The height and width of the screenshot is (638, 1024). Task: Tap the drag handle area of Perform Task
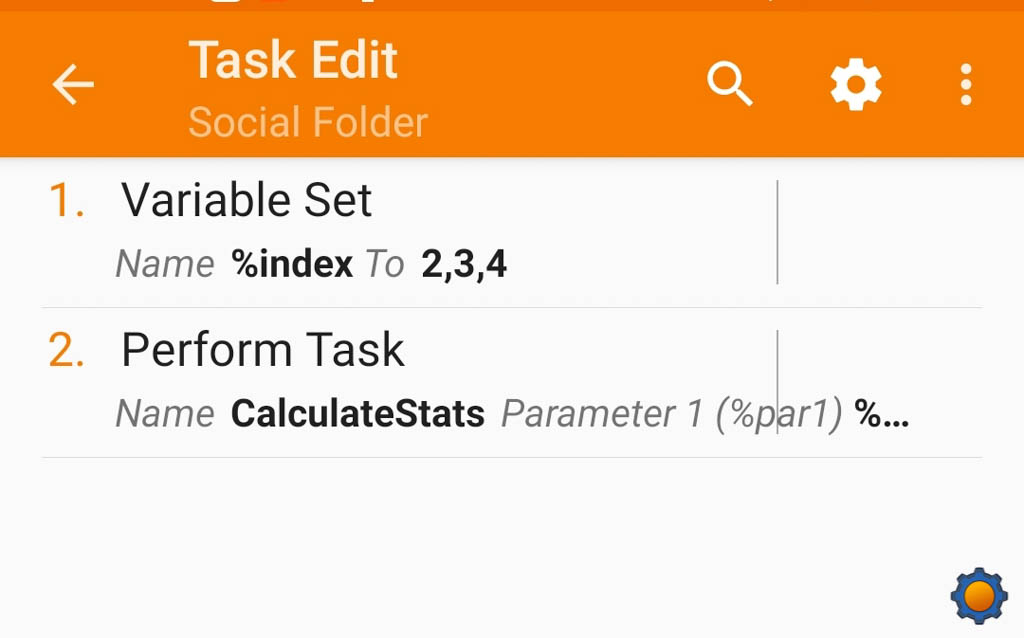coord(880,382)
